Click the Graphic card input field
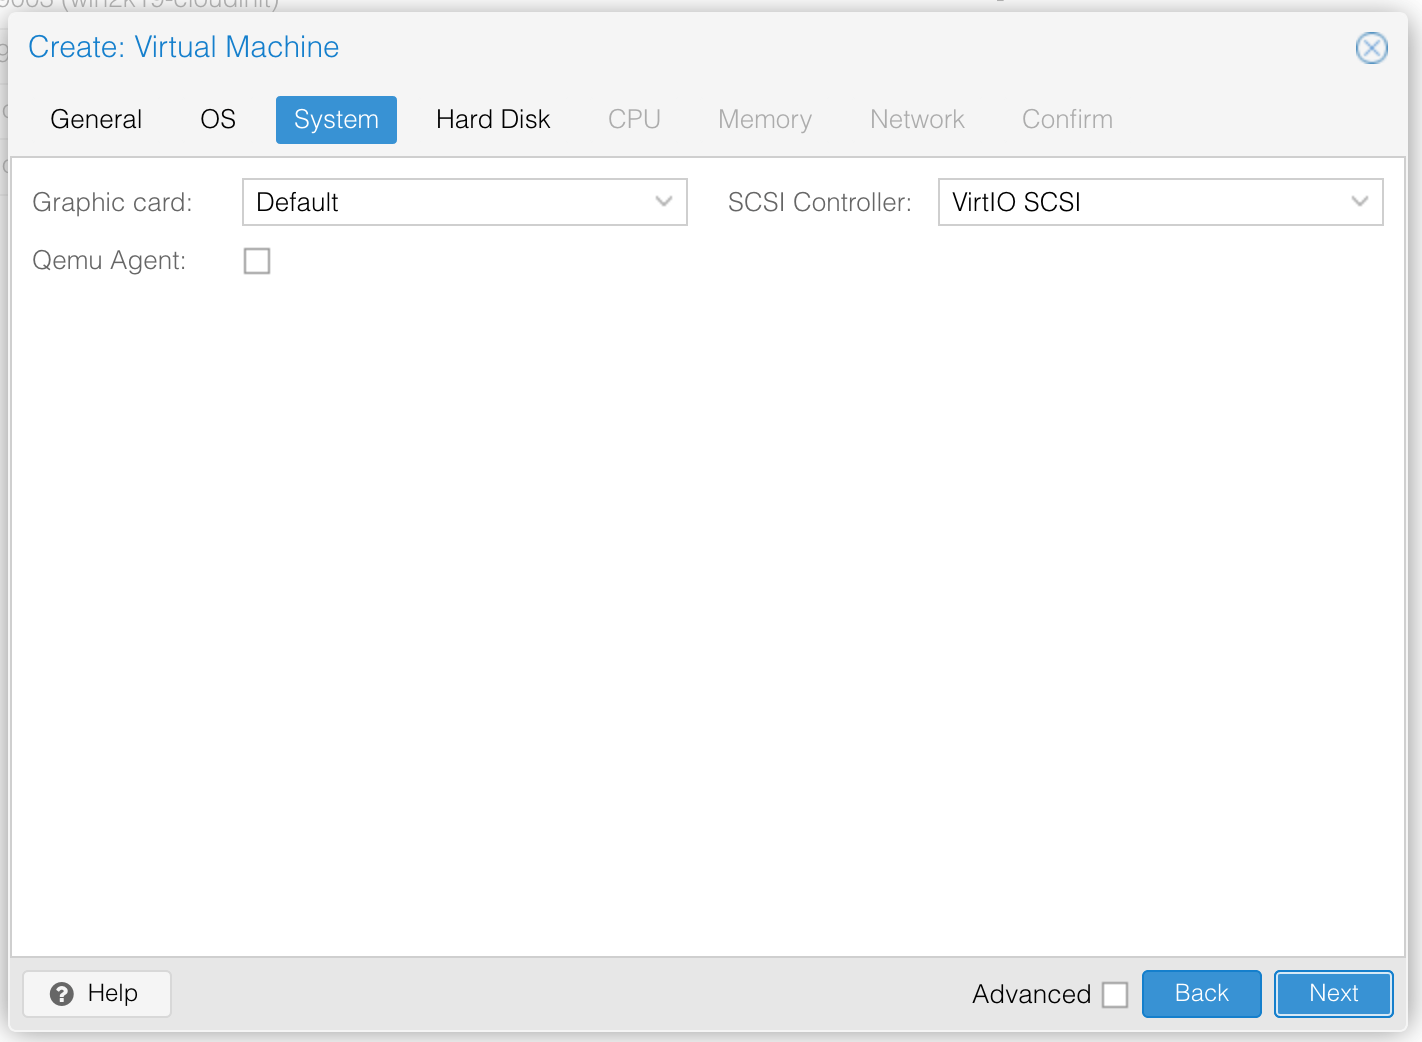This screenshot has height=1042, width=1422. click(440, 202)
